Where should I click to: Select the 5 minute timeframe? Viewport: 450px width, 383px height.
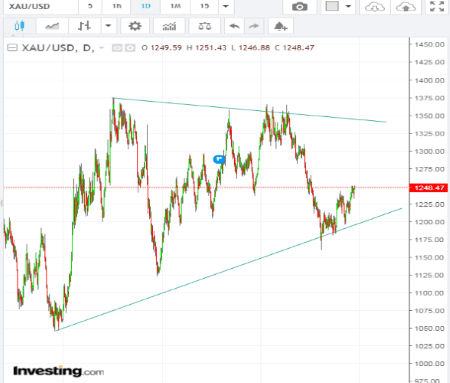click(90, 6)
